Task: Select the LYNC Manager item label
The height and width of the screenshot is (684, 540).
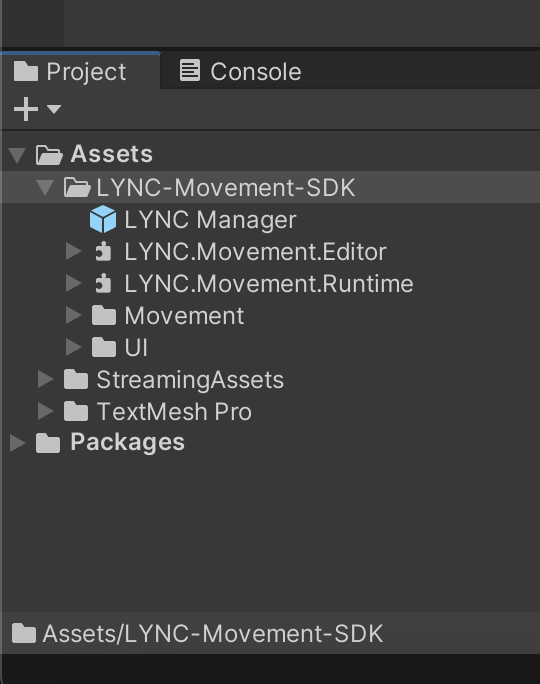Action: (210, 219)
